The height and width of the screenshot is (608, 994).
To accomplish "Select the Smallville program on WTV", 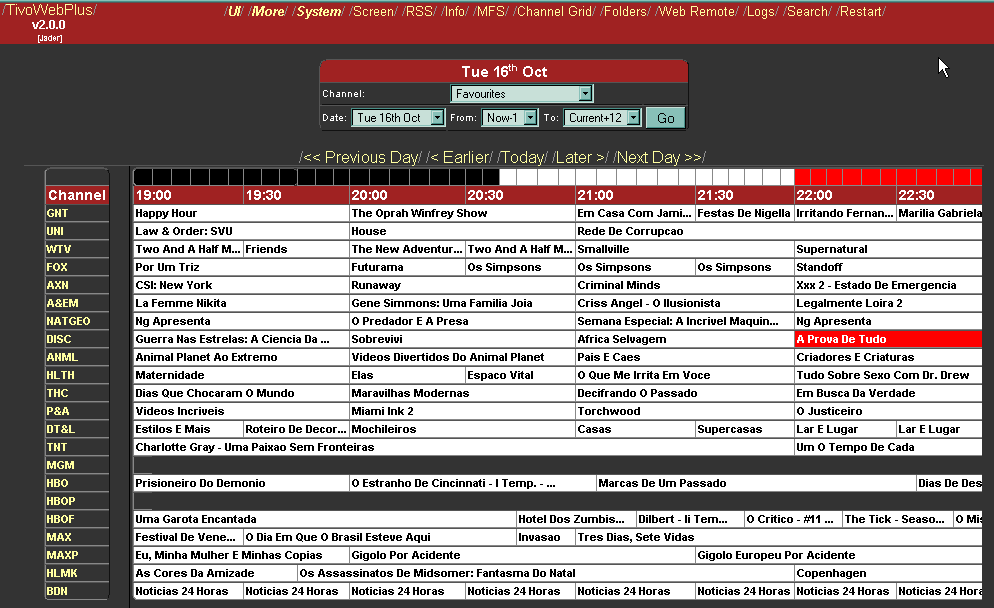I will click(x=604, y=250).
